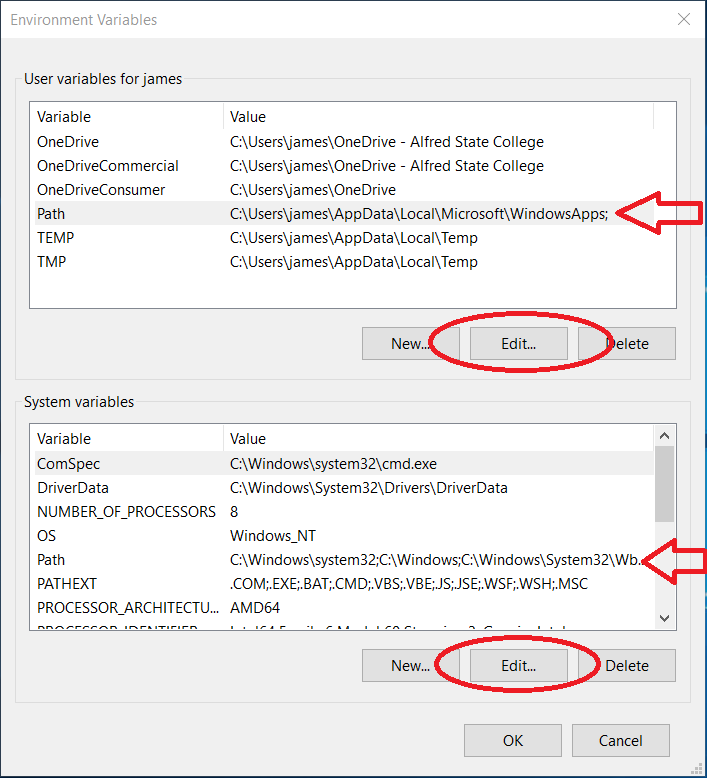Viewport: 707px width, 778px height.
Task: Select the OS system variable
Action: [344, 535]
